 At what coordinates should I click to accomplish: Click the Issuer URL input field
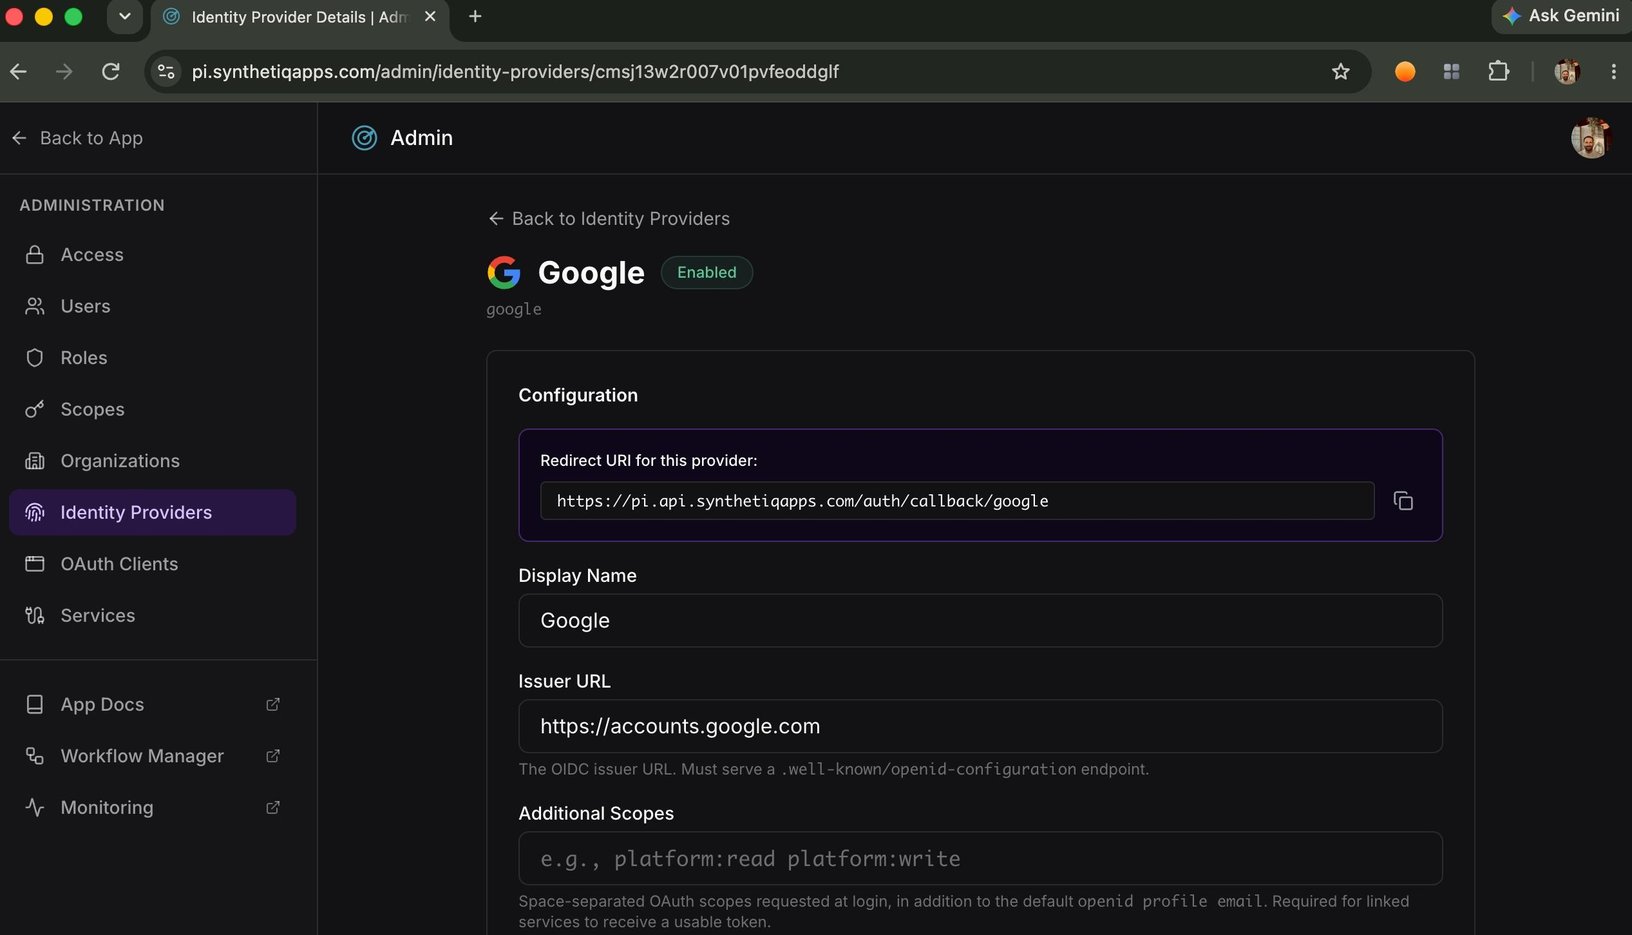(980, 726)
